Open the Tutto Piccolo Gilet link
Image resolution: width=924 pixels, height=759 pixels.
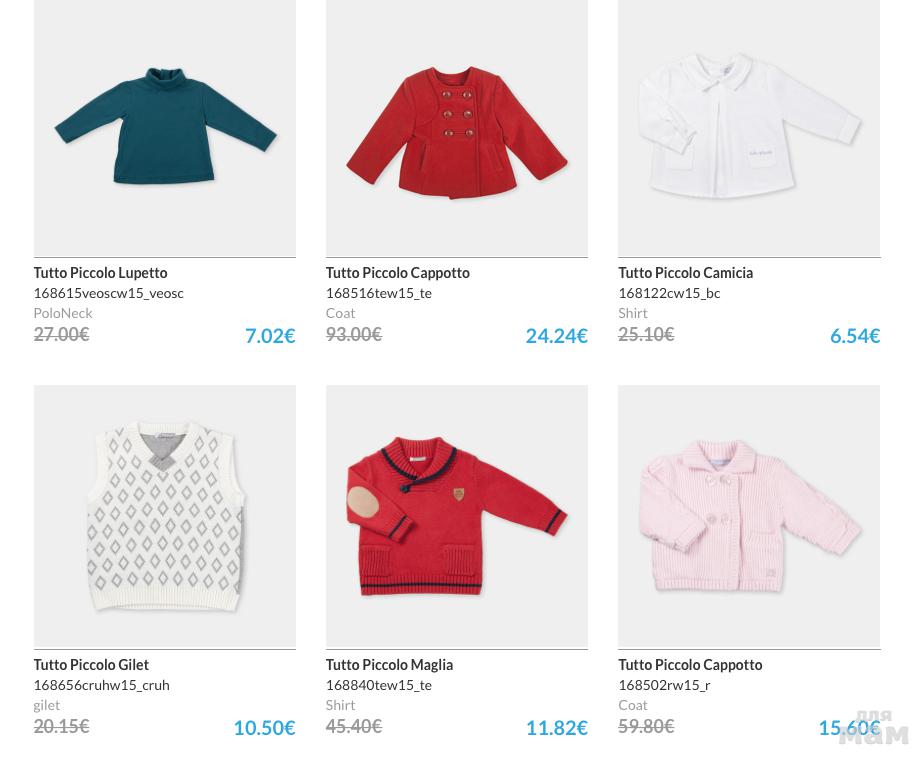pyautogui.click(x=91, y=665)
